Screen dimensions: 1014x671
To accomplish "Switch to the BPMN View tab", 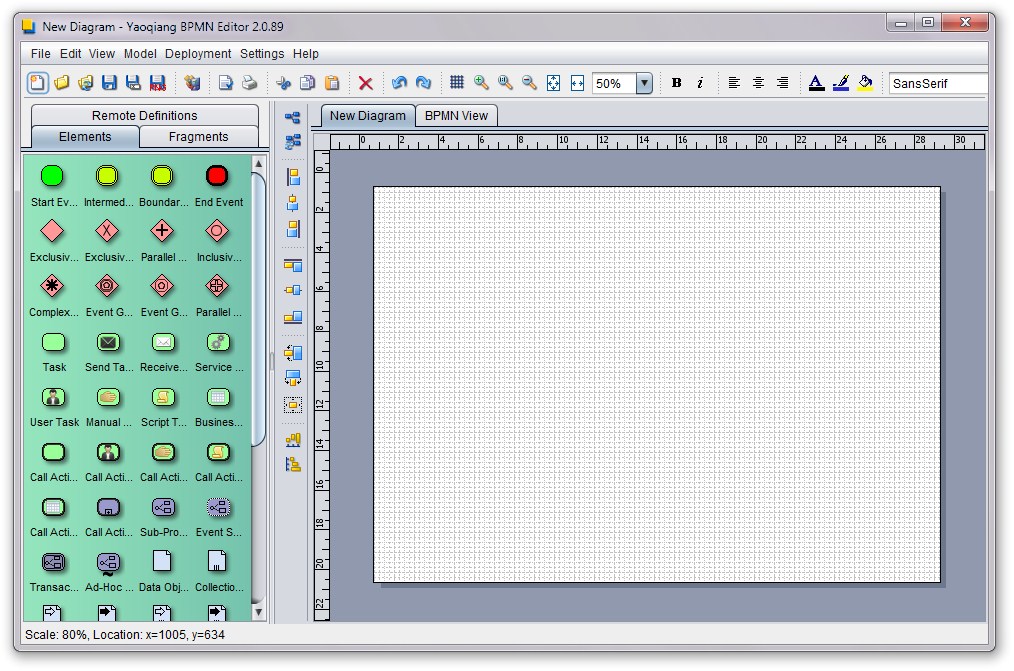I will tap(456, 115).
